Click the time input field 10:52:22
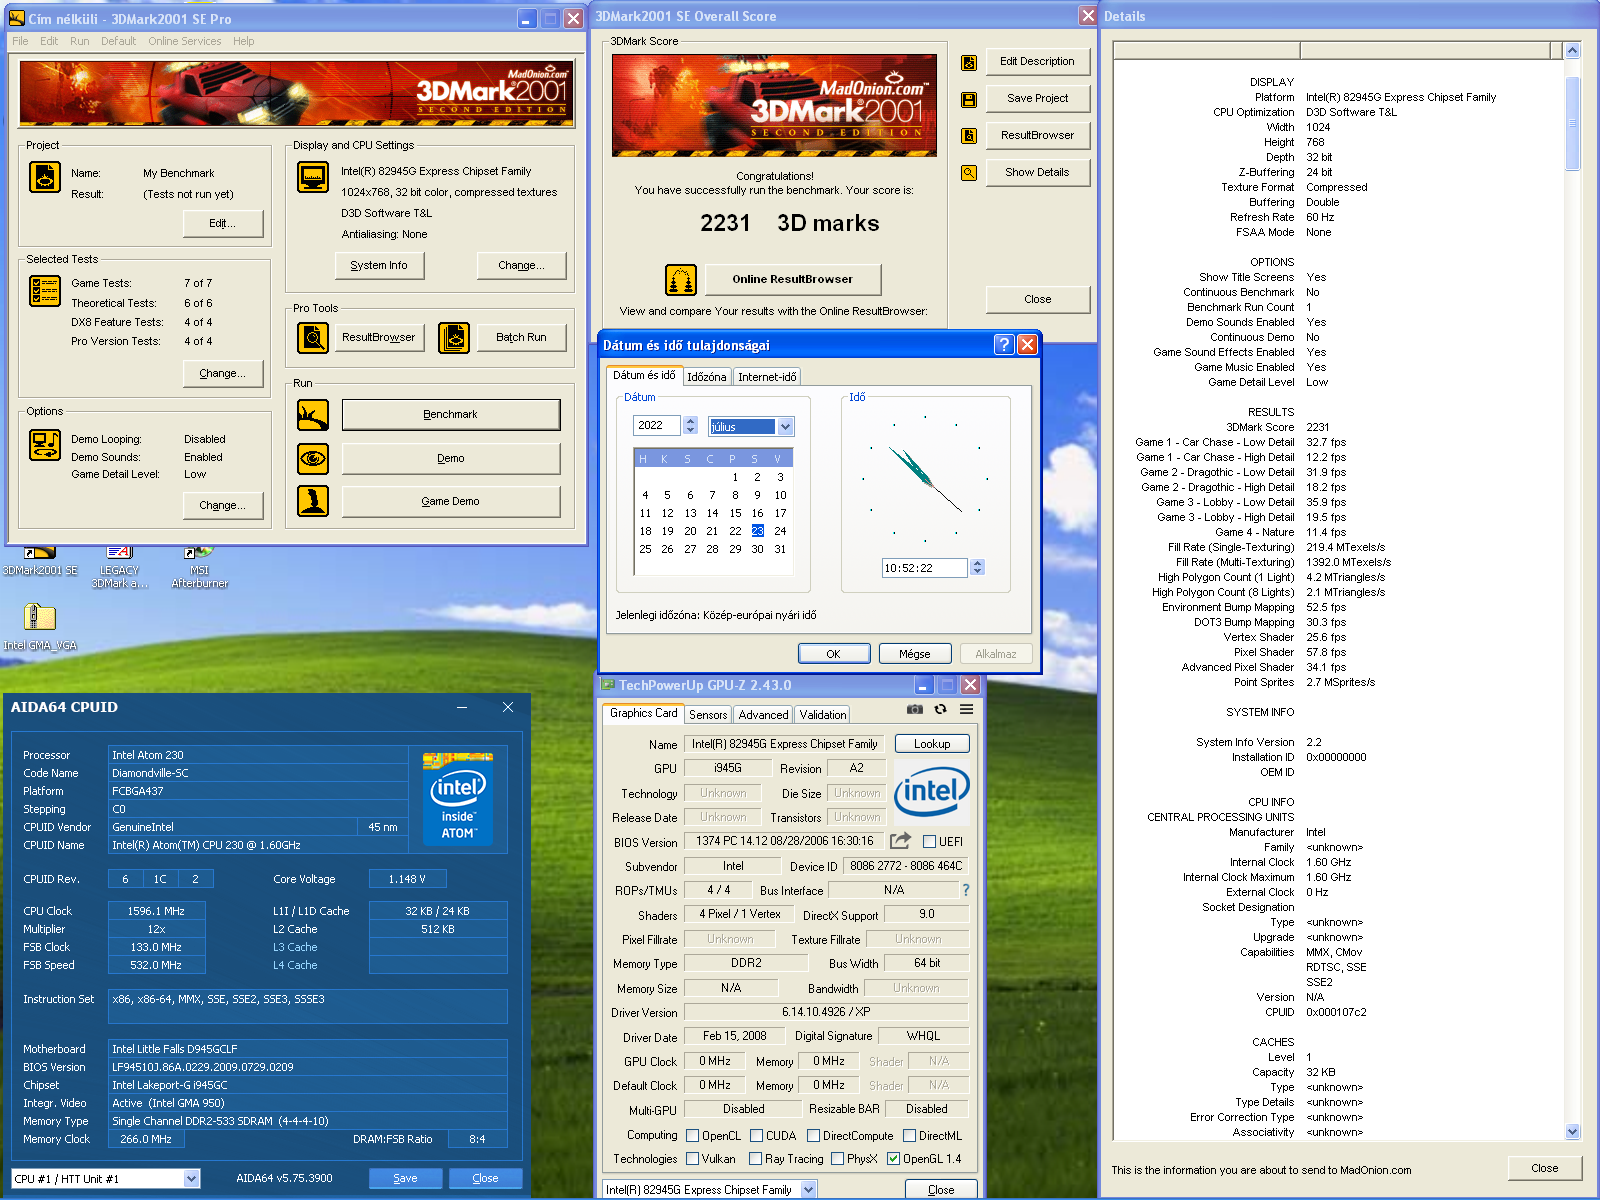 click(x=925, y=568)
